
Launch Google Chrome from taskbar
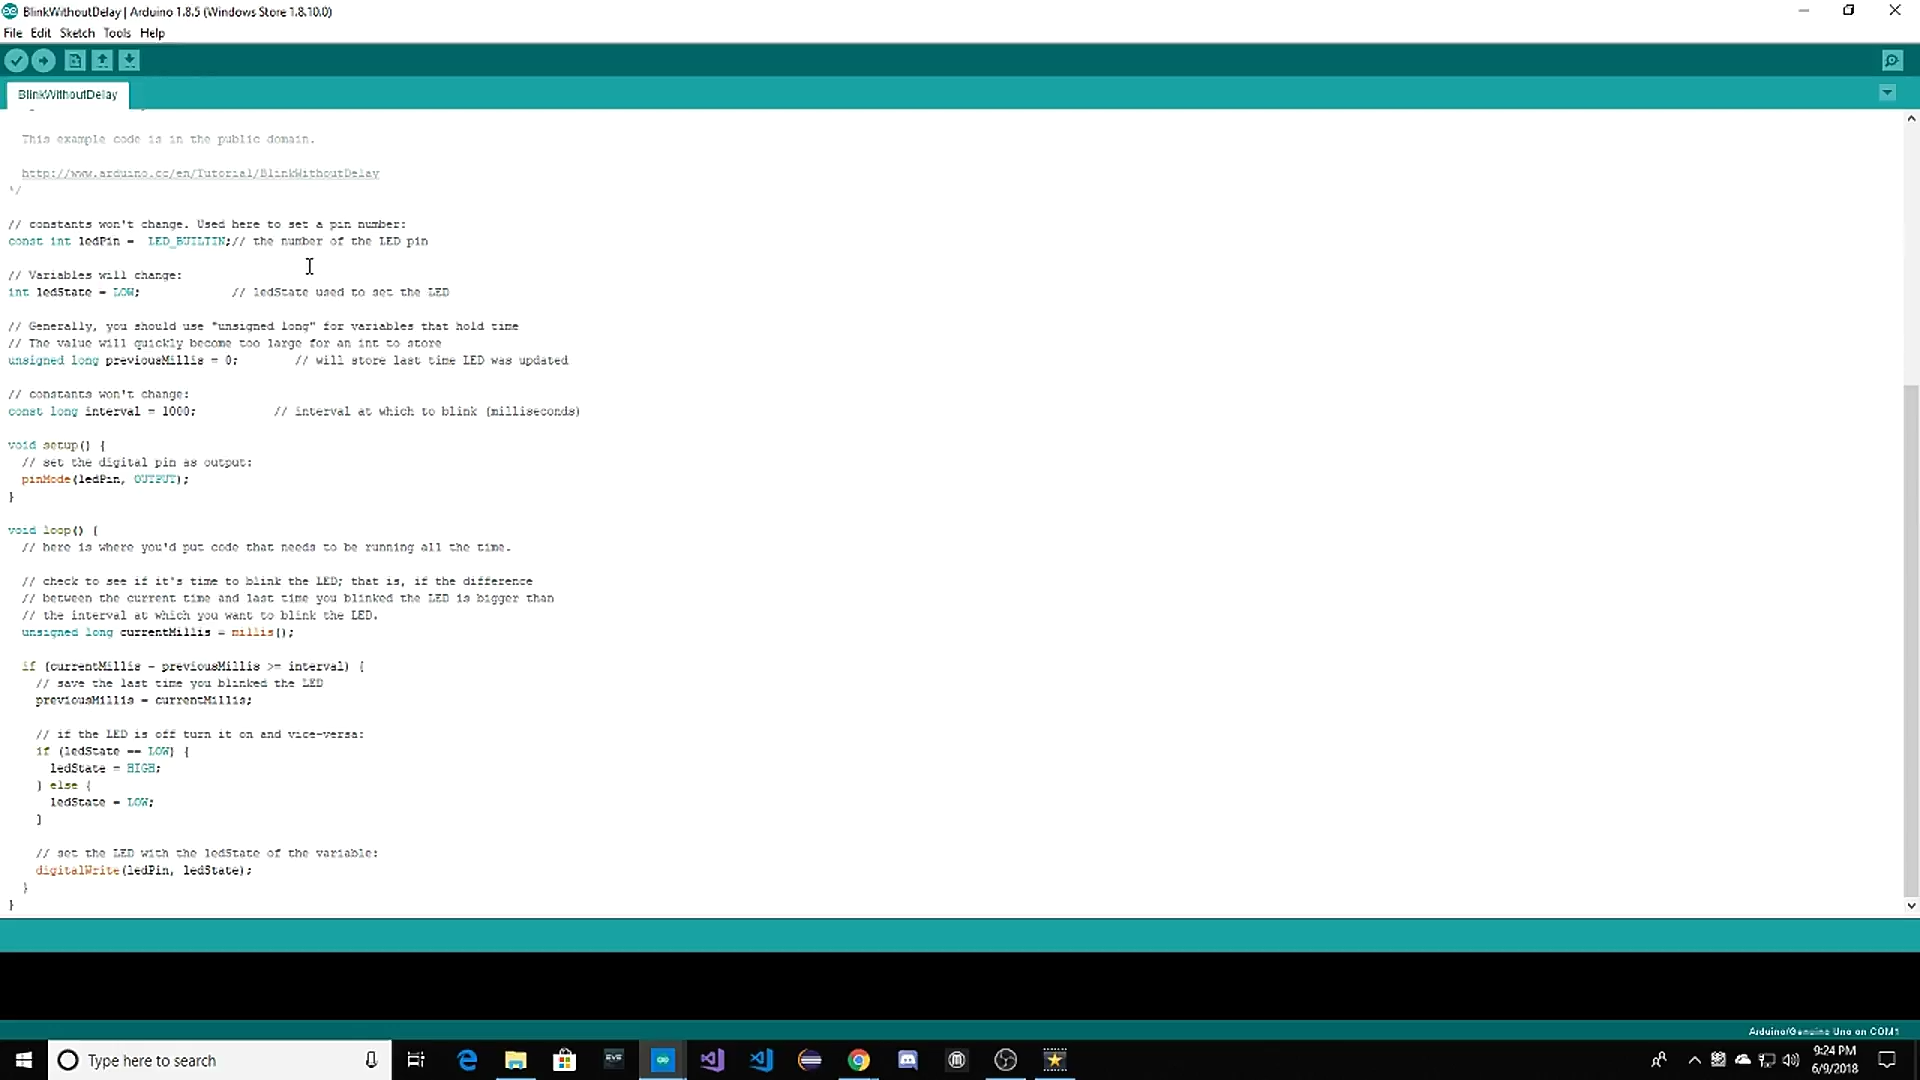tap(859, 1060)
